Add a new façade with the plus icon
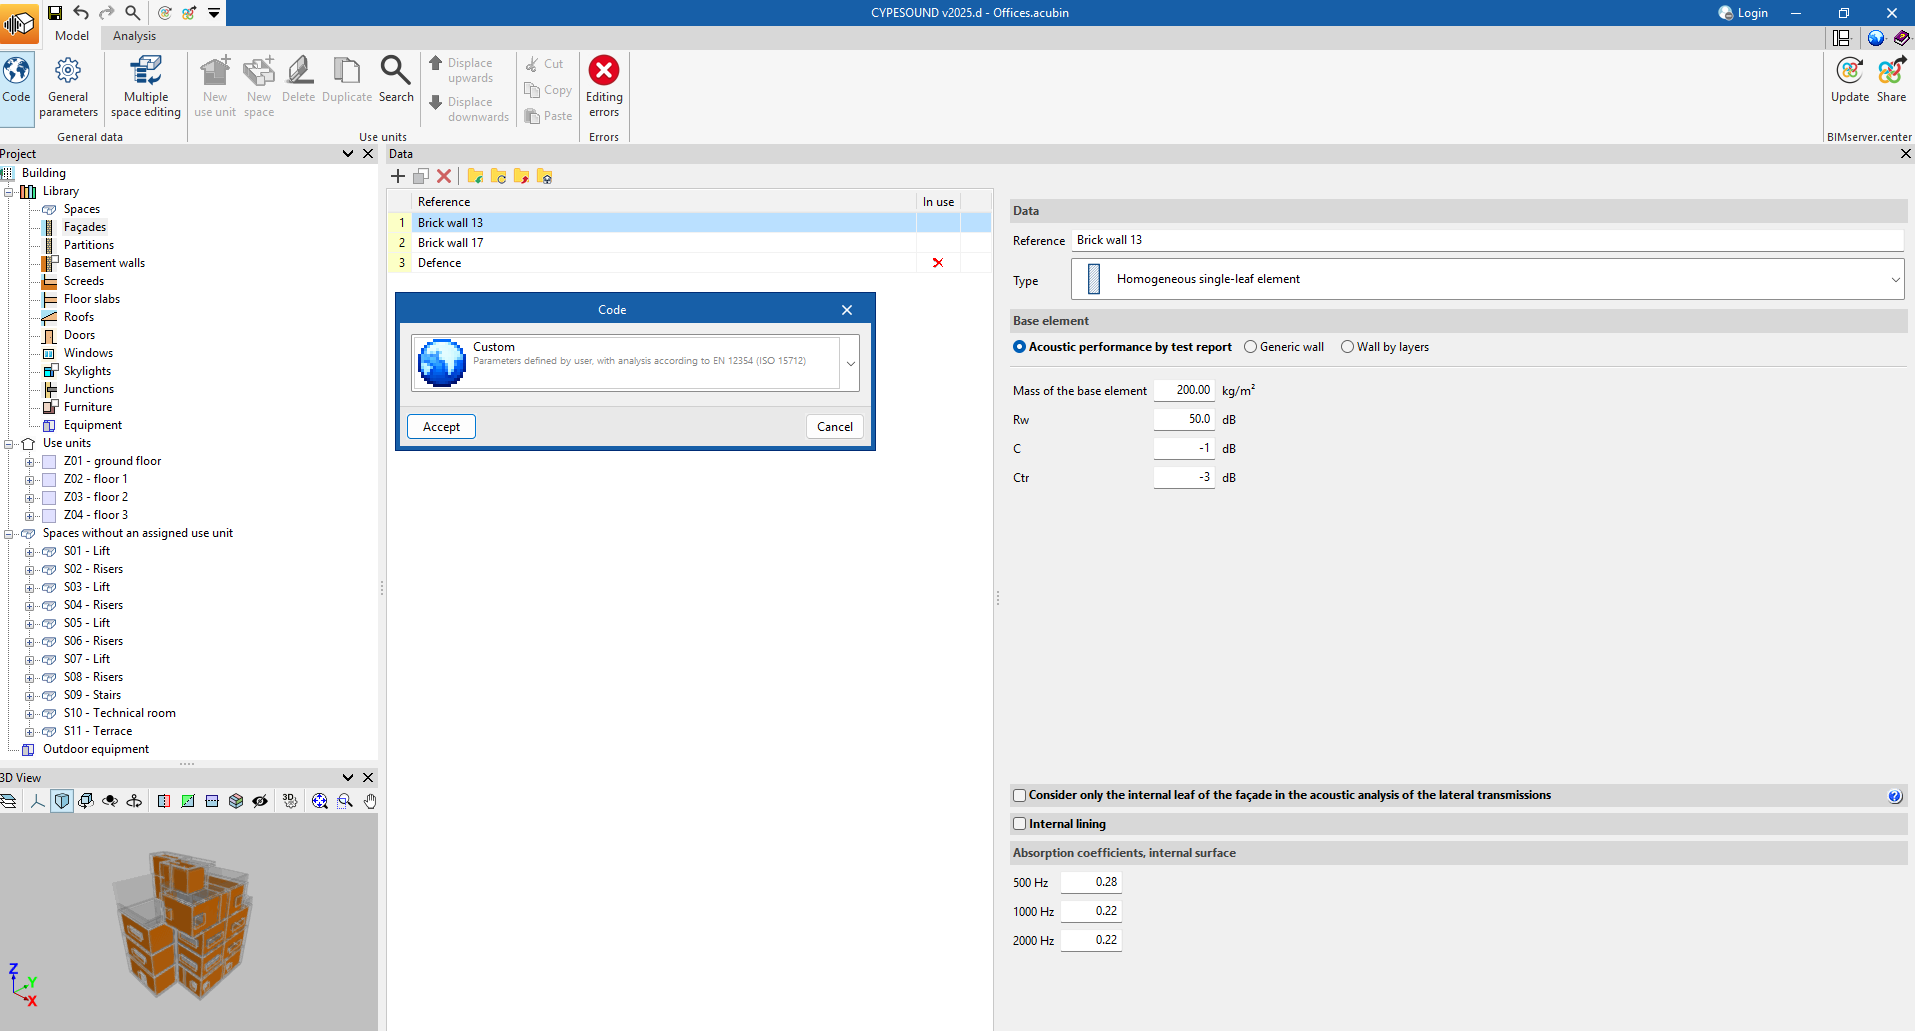The width and height of the screenshot is (1915, 1031). coord(398,176)
